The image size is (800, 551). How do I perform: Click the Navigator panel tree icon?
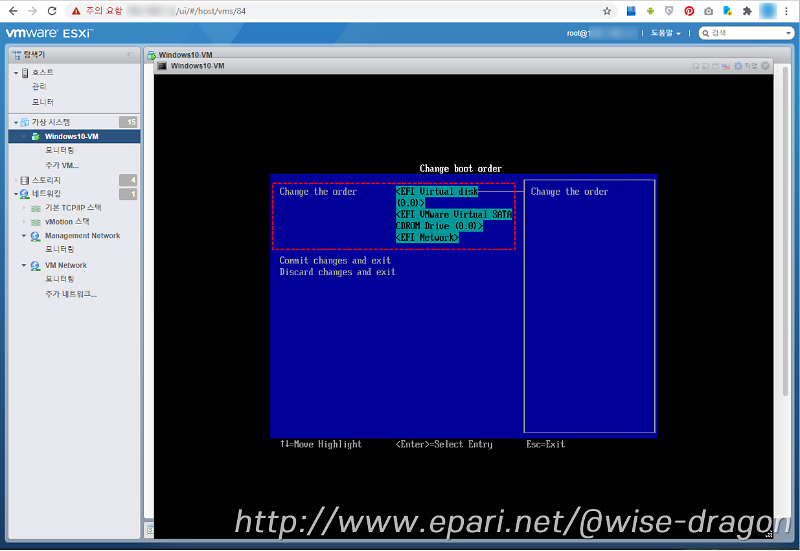[x=17, y=55]
